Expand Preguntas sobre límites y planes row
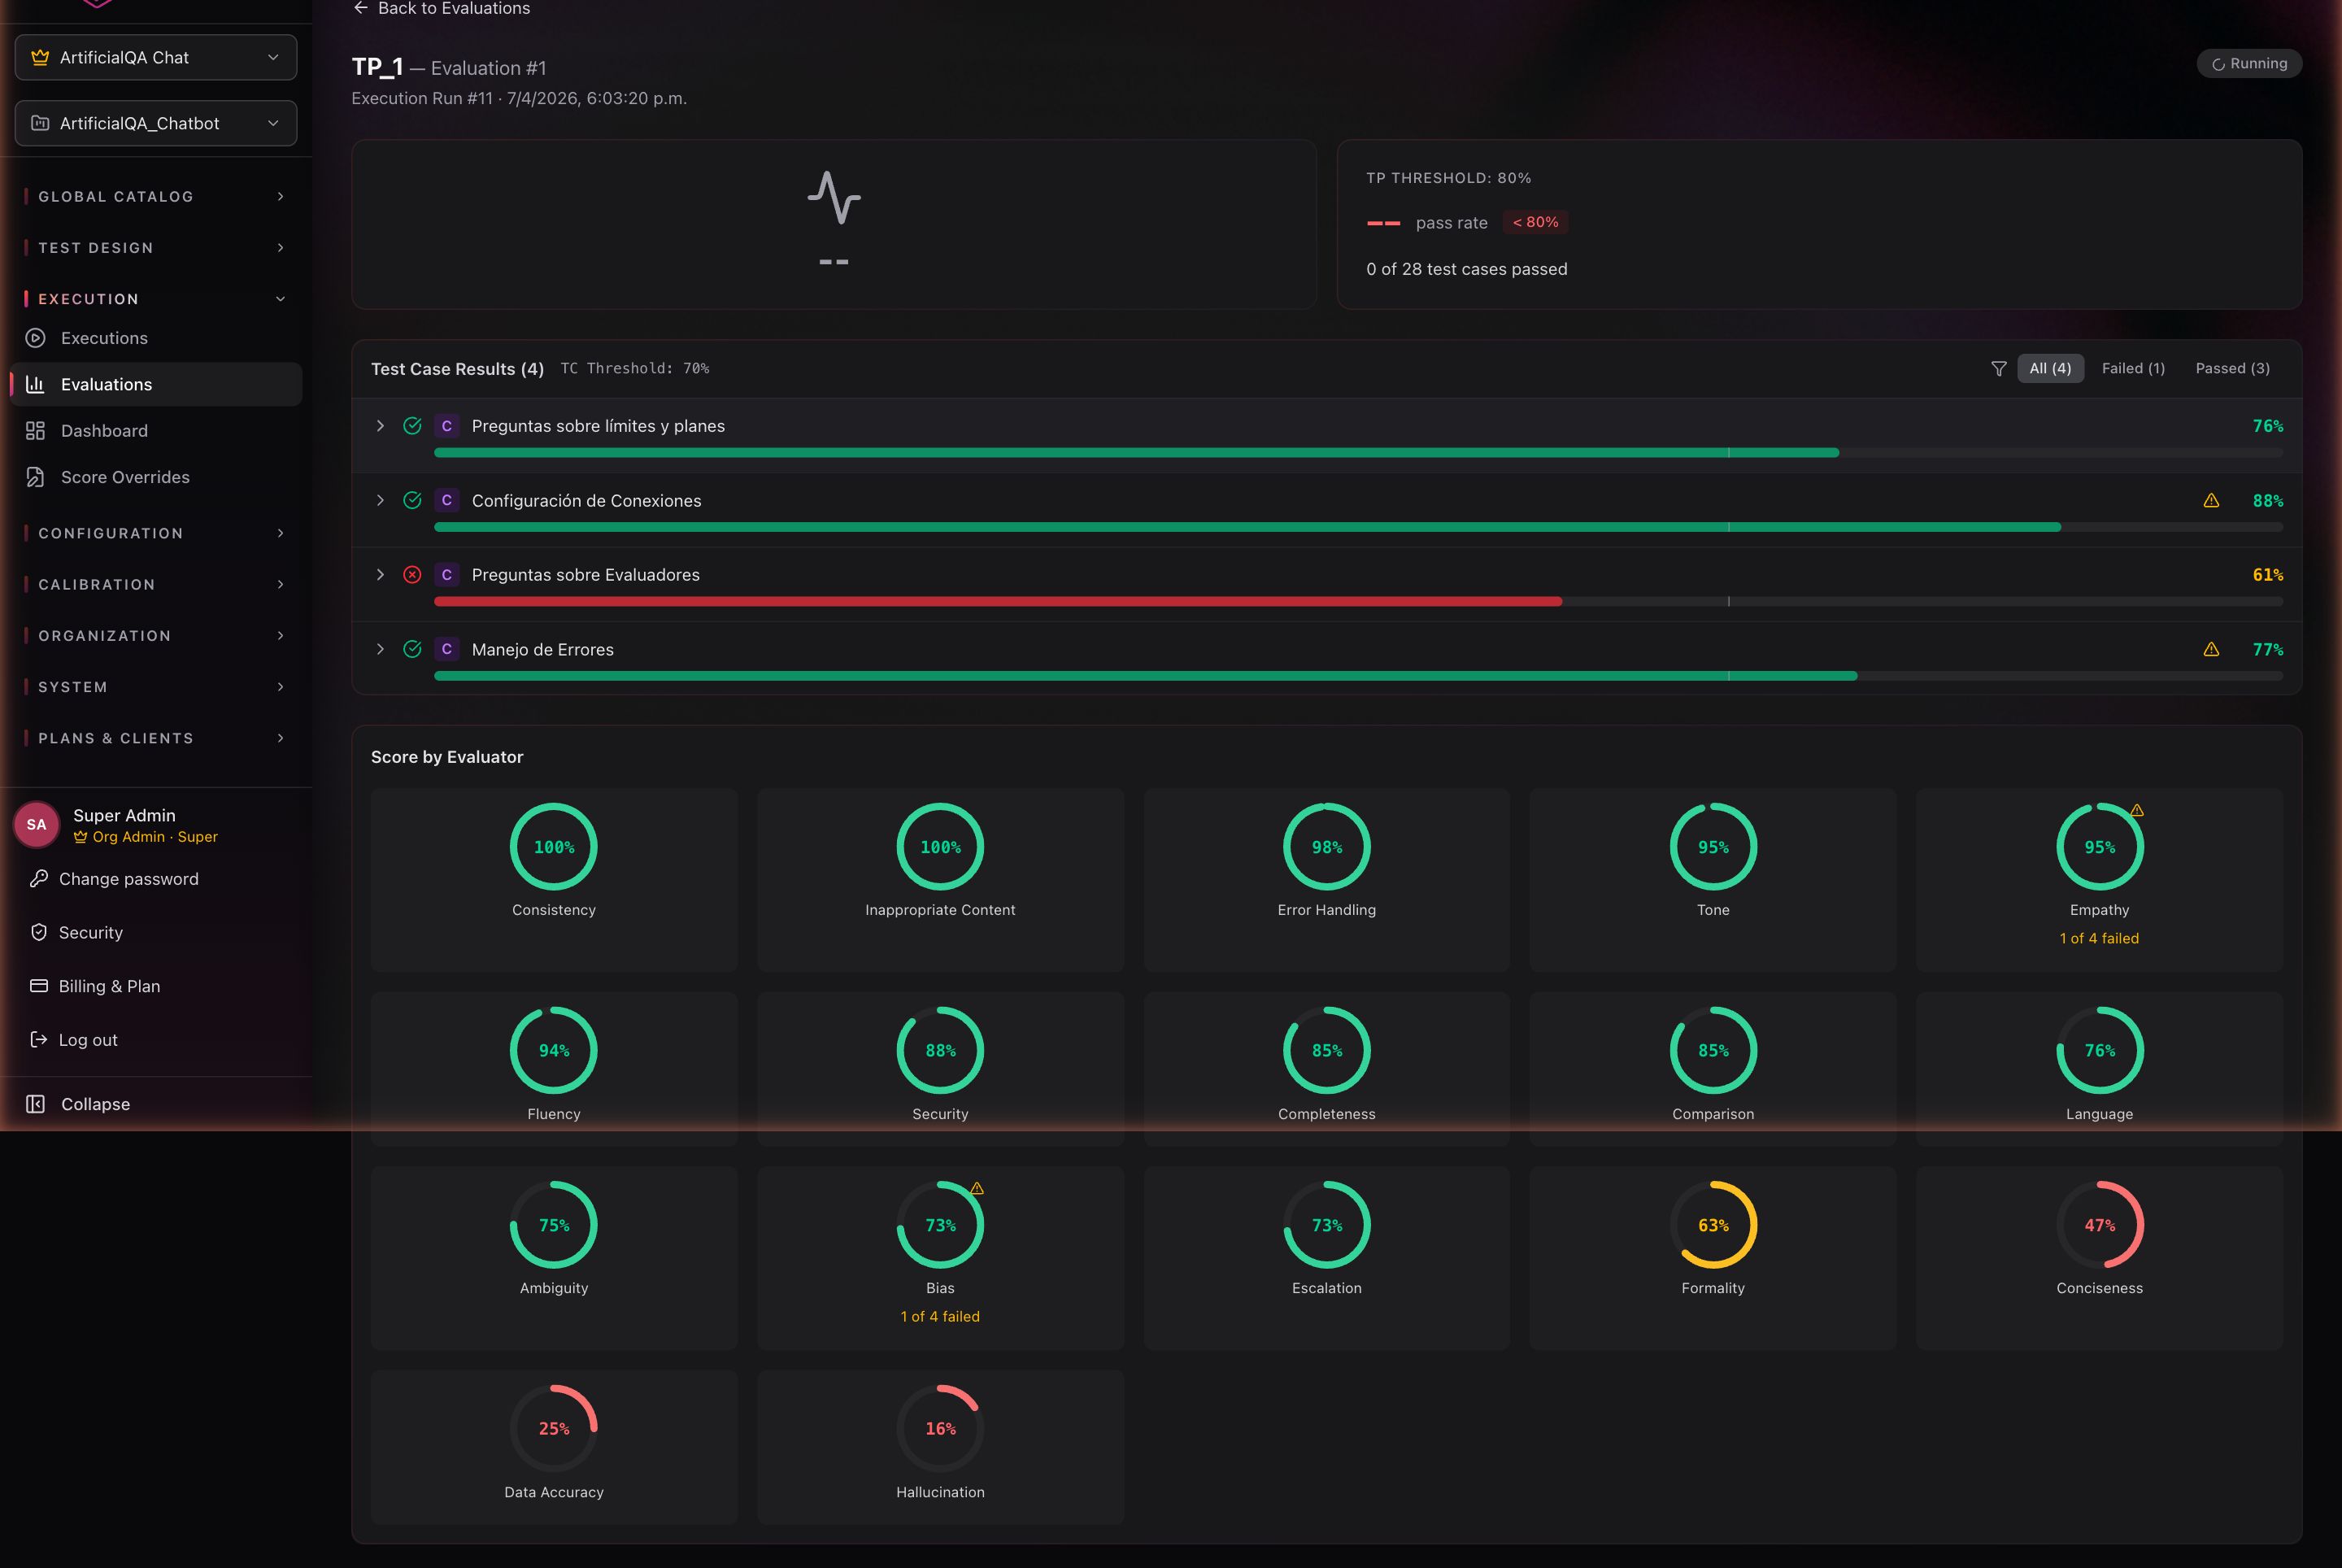 click(x=380, y=426)
